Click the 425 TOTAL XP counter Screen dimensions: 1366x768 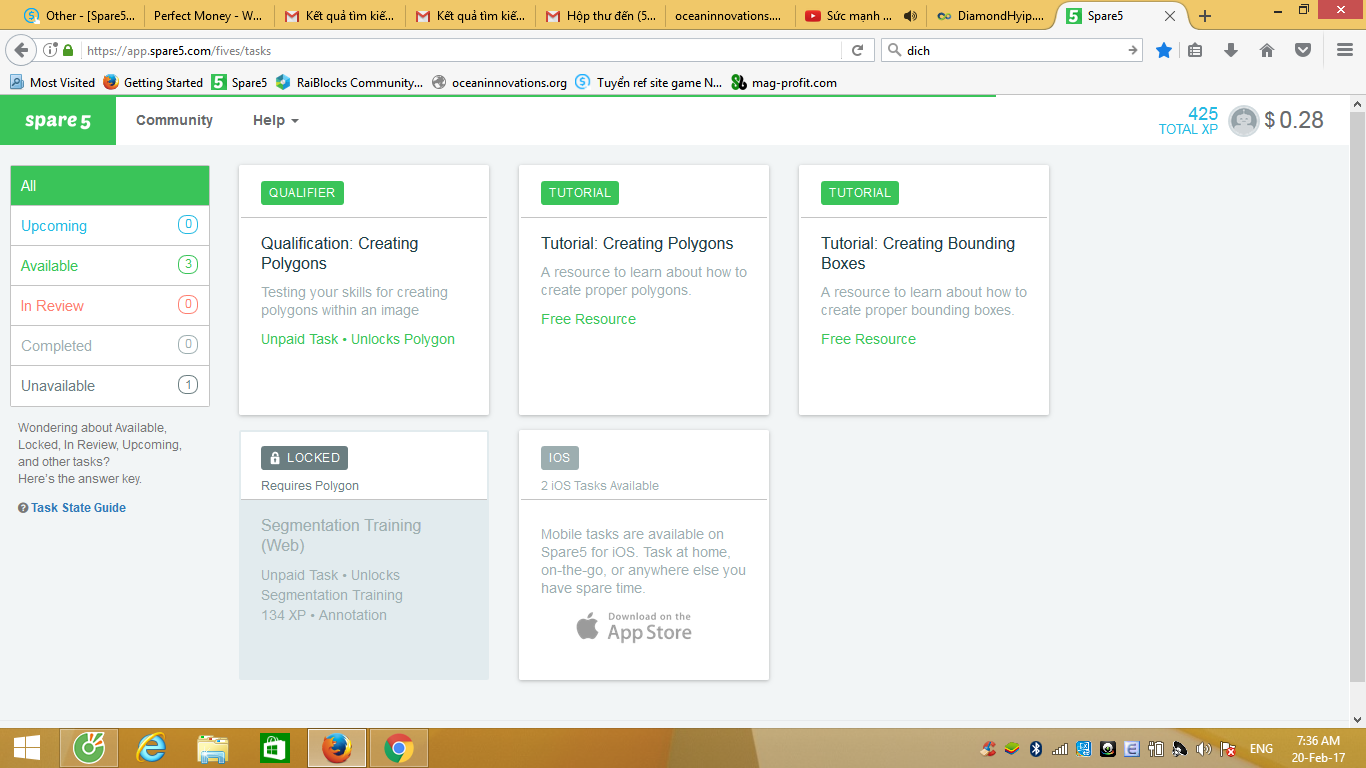pyautogui.click(x=1188, y=121)
